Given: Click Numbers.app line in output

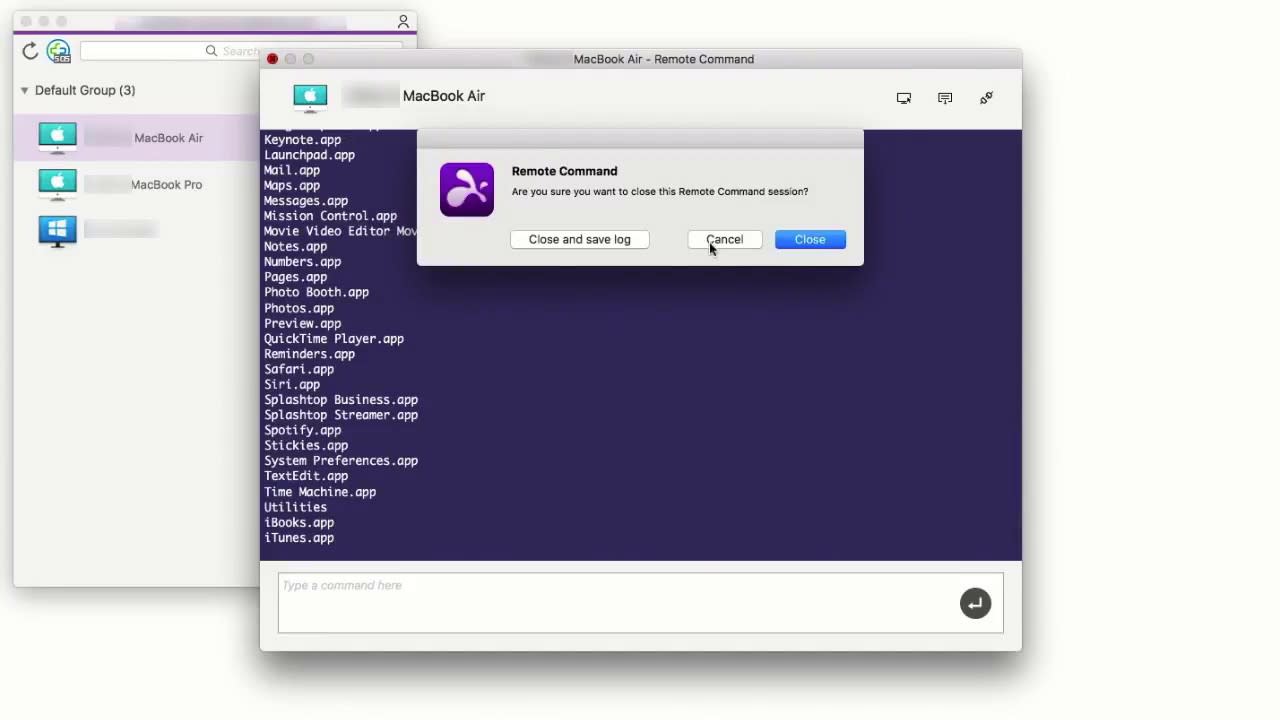Looking at the screenshot, I should pos(302,262).
